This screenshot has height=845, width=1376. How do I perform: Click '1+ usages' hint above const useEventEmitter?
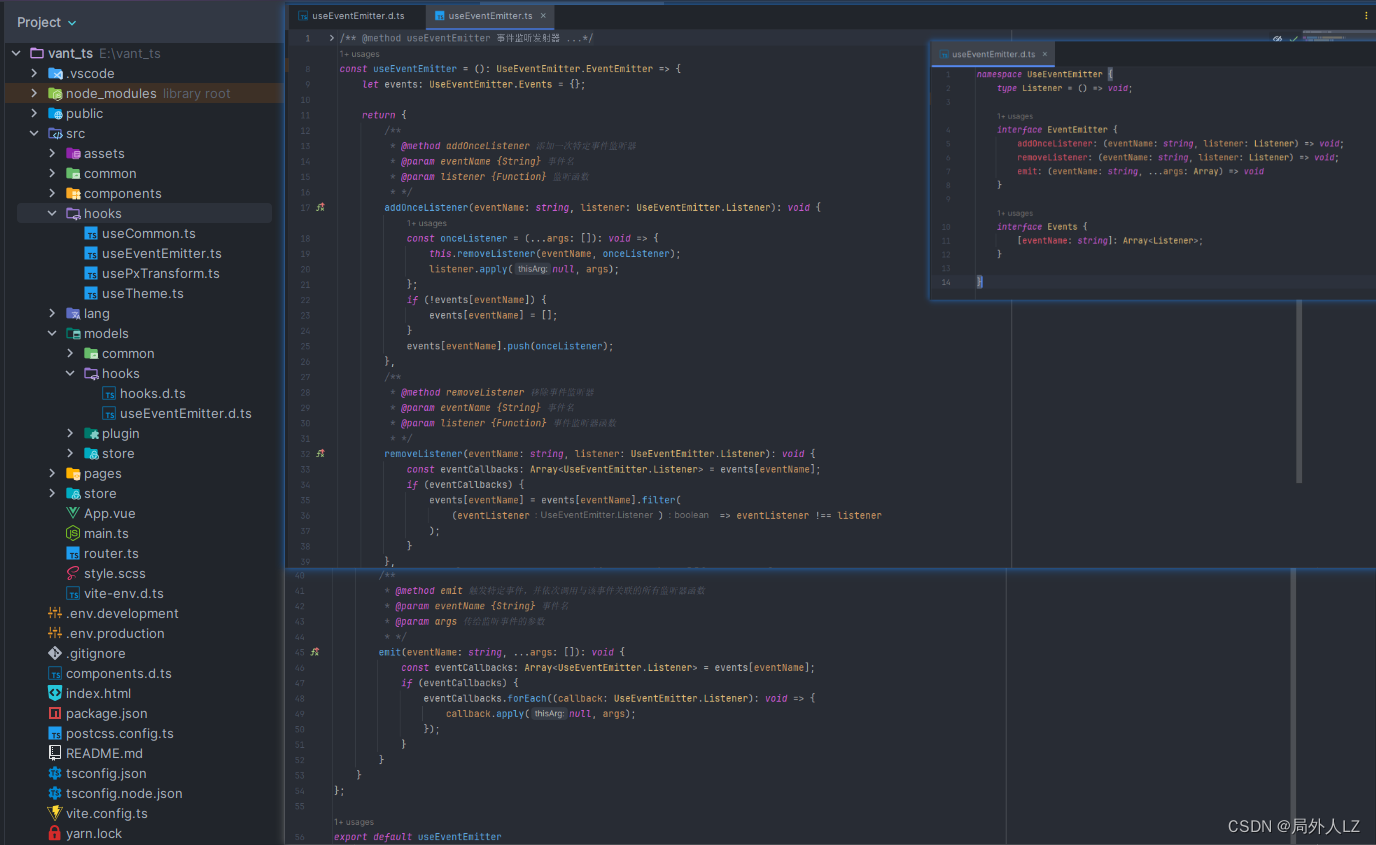[359, 54]
